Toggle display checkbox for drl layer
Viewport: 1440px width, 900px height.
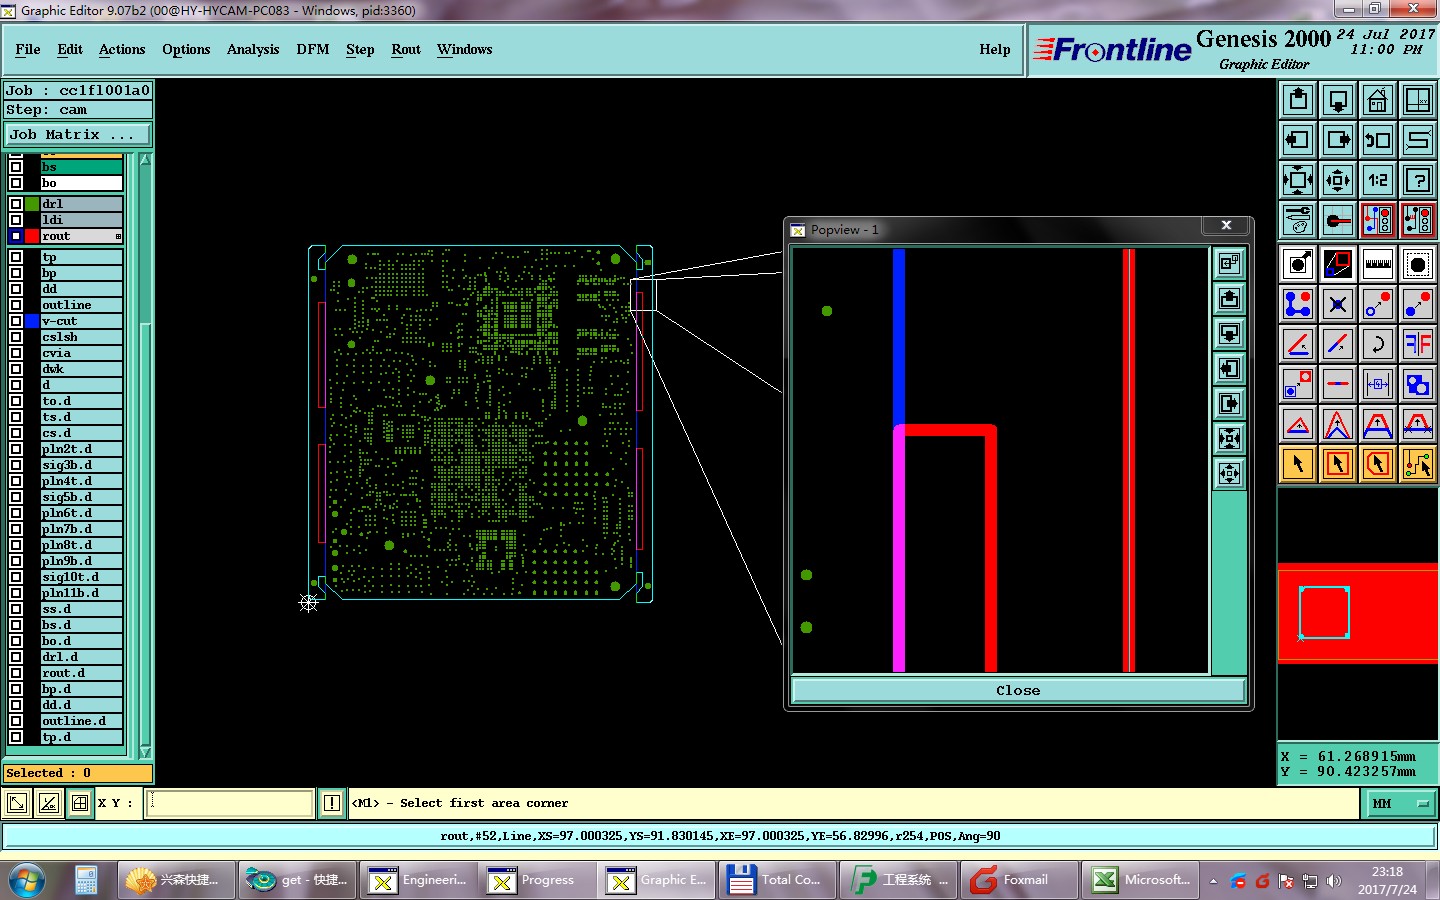[x=16, y=204]
